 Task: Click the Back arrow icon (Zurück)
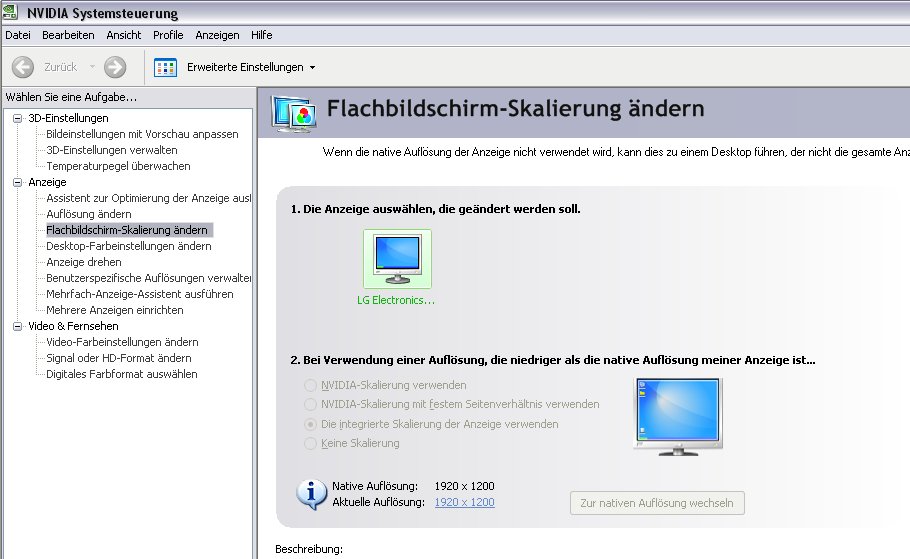tap(23, 67)
